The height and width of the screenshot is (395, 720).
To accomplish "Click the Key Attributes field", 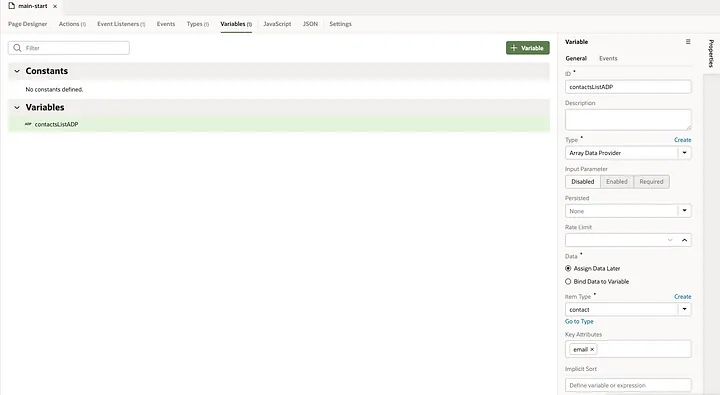I will (628, 349).
